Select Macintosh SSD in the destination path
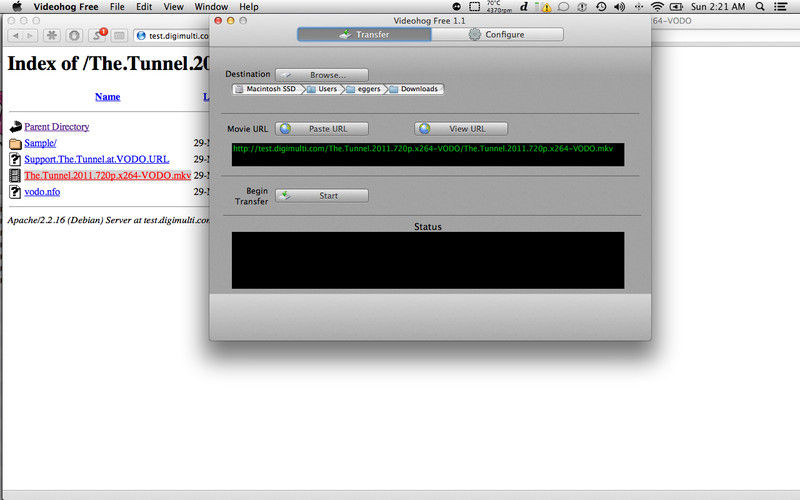 coord(266,89)
